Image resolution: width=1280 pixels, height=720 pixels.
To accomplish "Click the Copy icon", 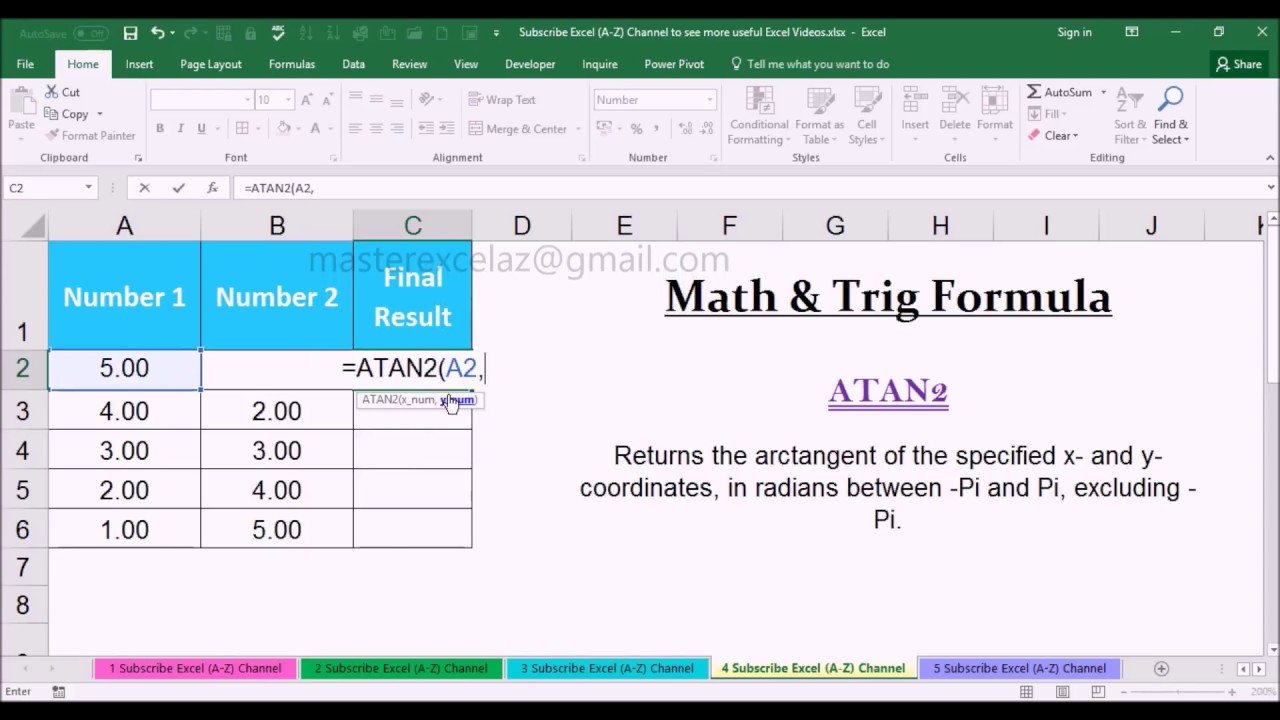I will pos(51,114).
